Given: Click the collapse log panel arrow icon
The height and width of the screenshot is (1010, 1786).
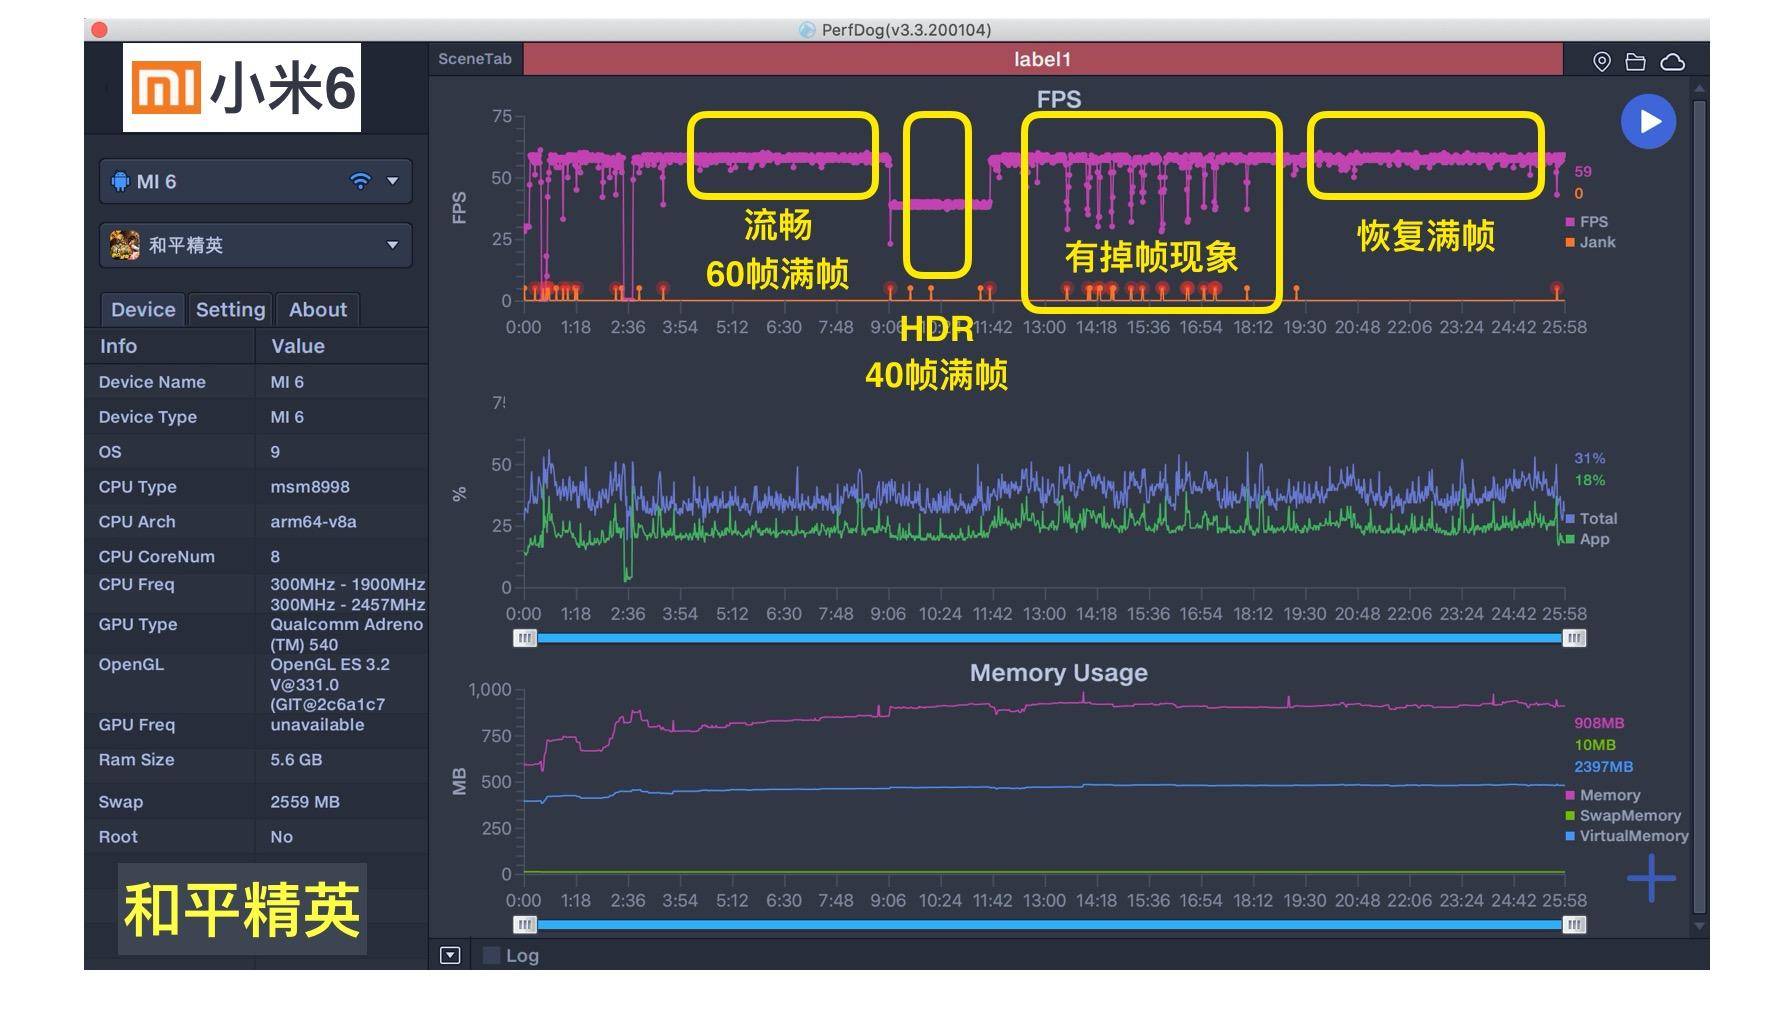Looking at the screenshot, I should click(450, 955).
